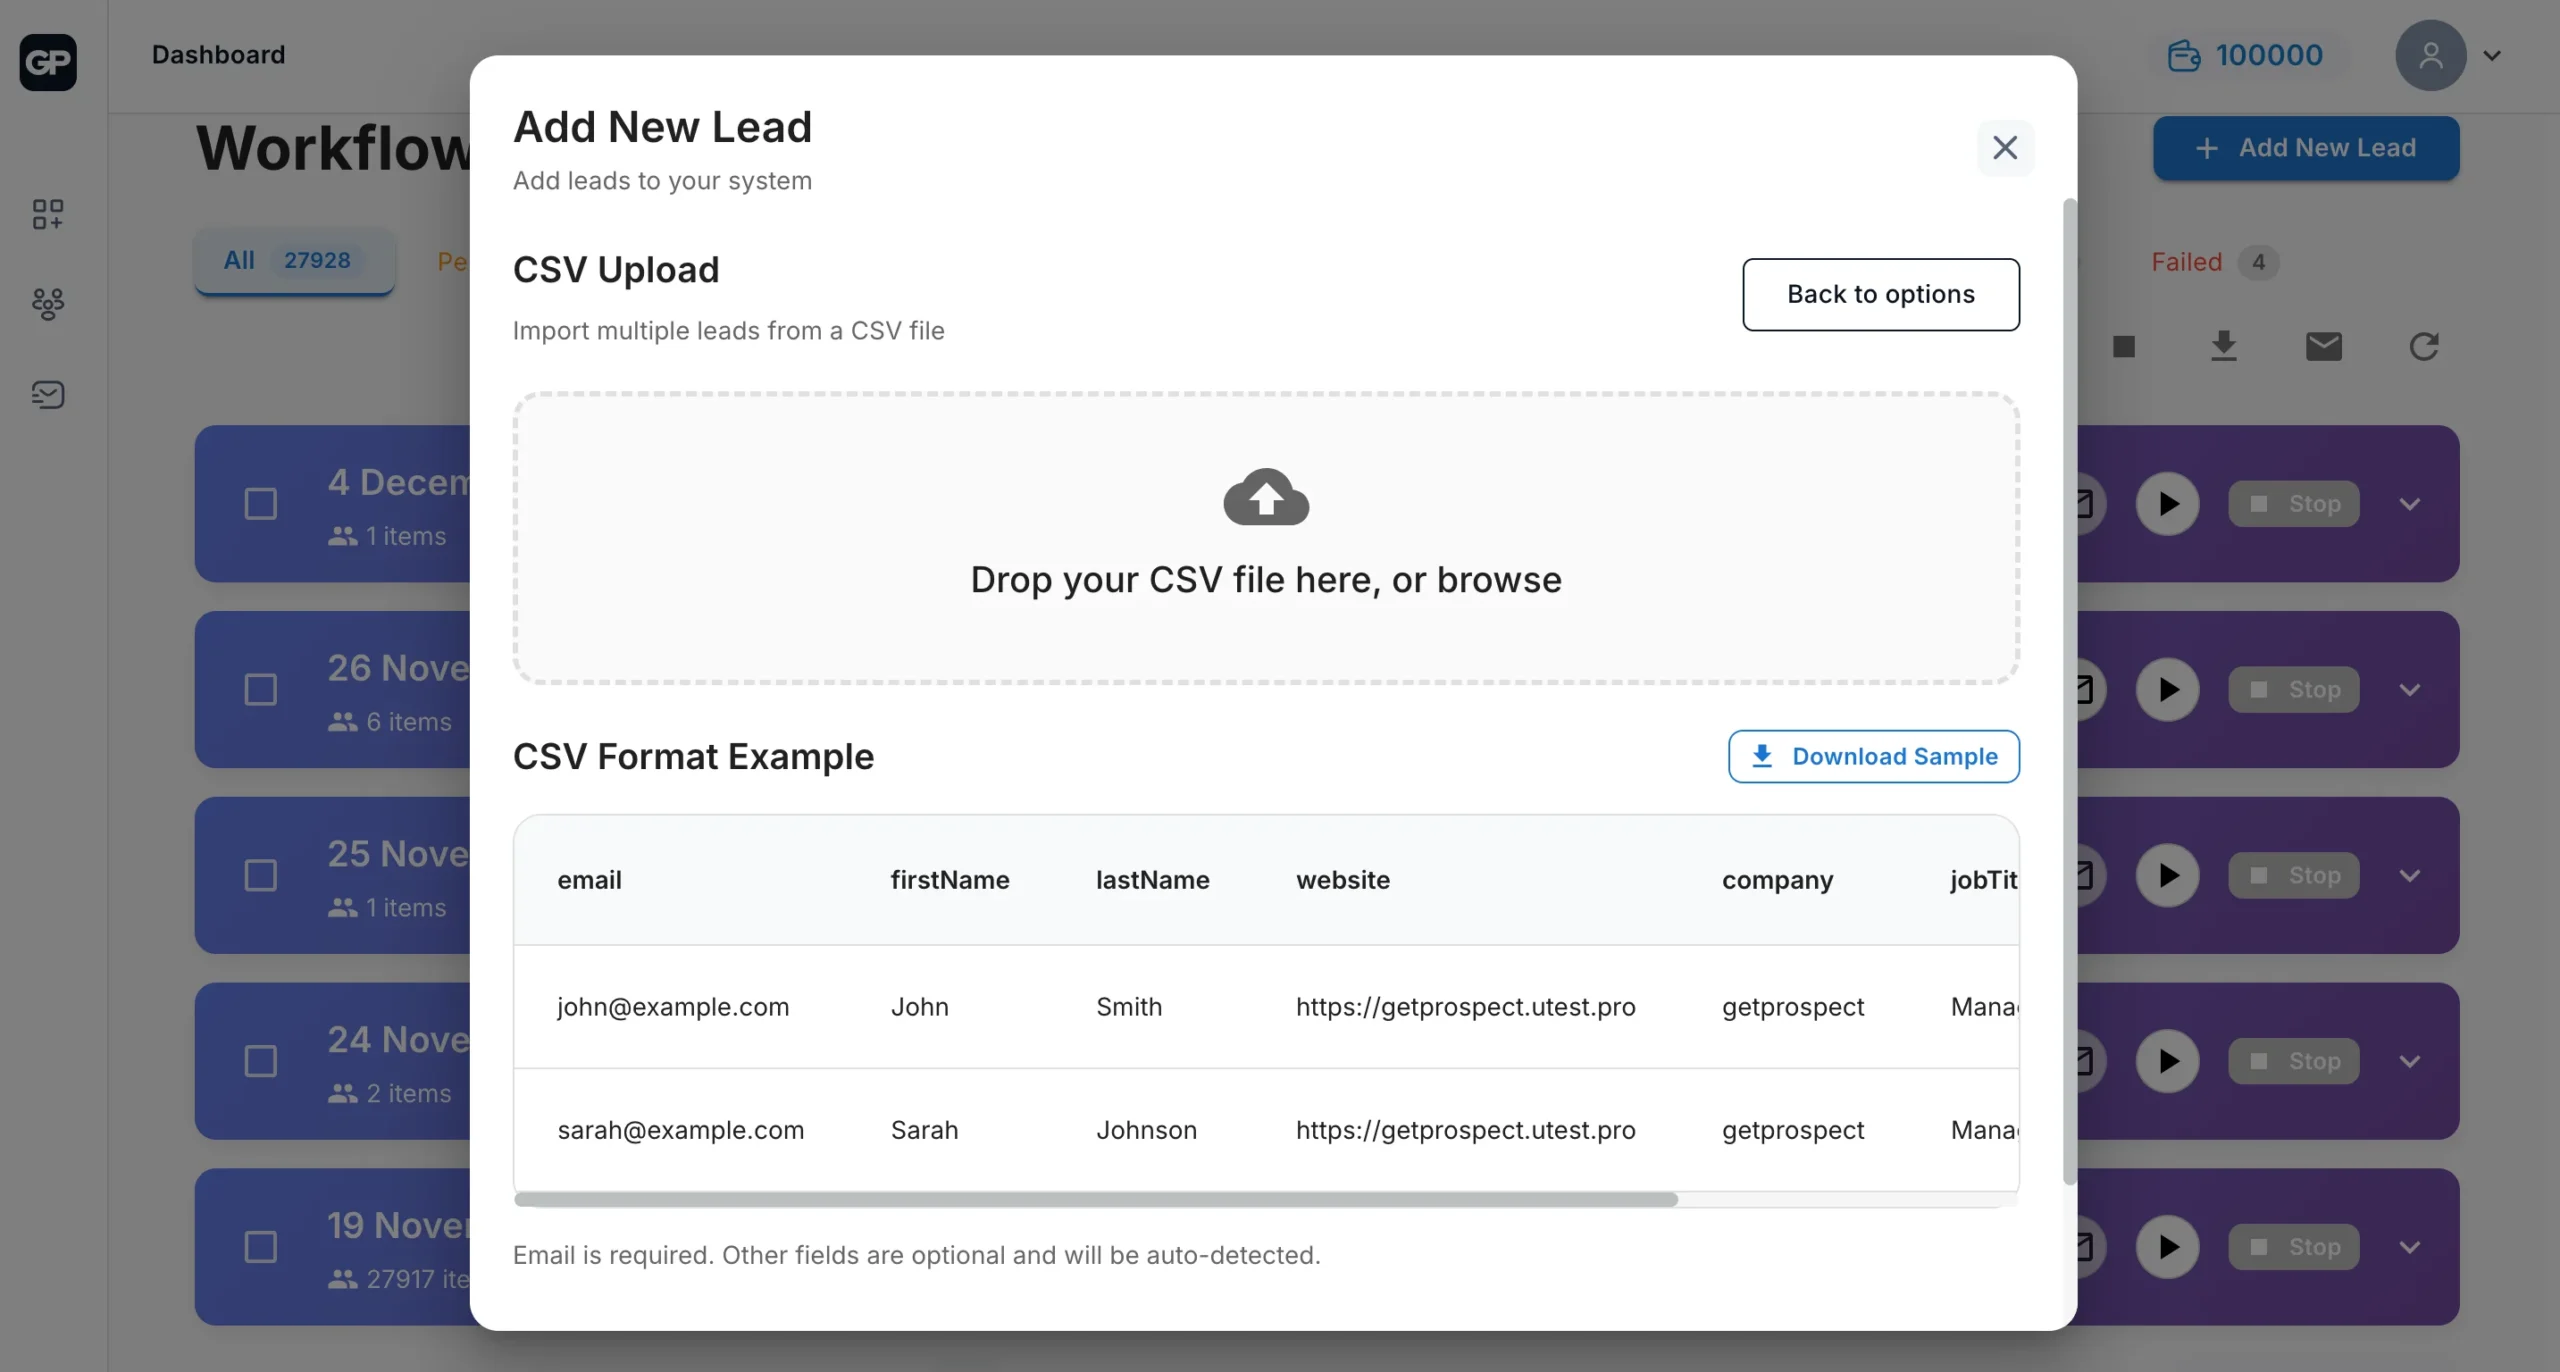Check the 4 December workflow checkbox

point(261,504)
